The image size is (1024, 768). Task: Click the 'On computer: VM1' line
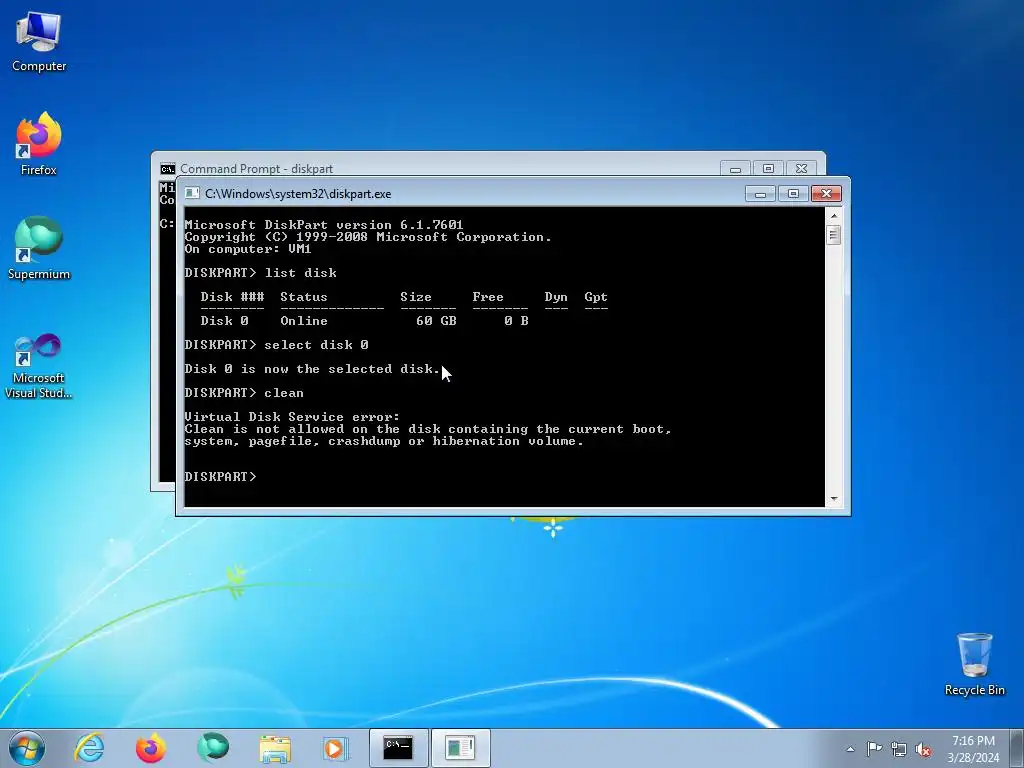coord(248,249)
